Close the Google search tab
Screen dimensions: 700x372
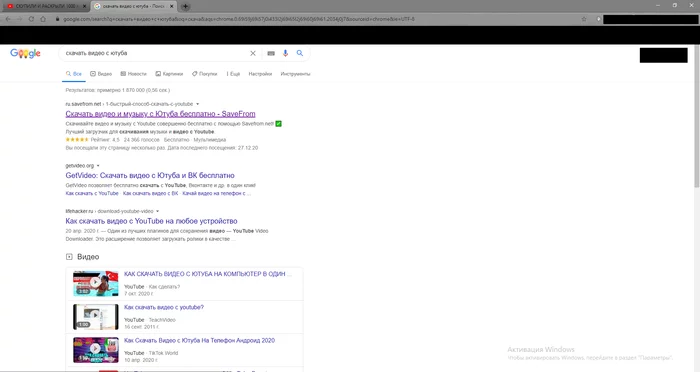(172, 6)
